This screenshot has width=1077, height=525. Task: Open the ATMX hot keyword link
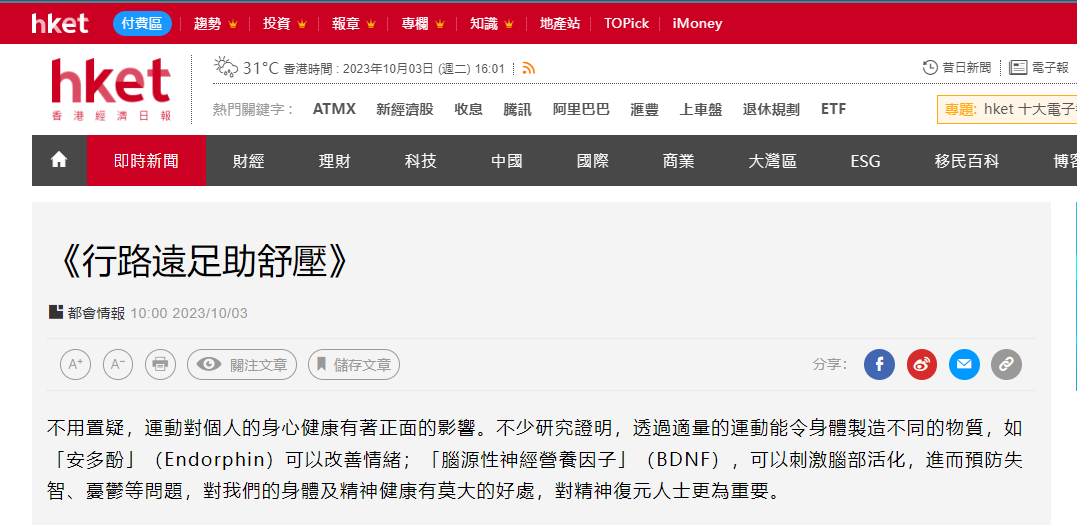(334, 109)
